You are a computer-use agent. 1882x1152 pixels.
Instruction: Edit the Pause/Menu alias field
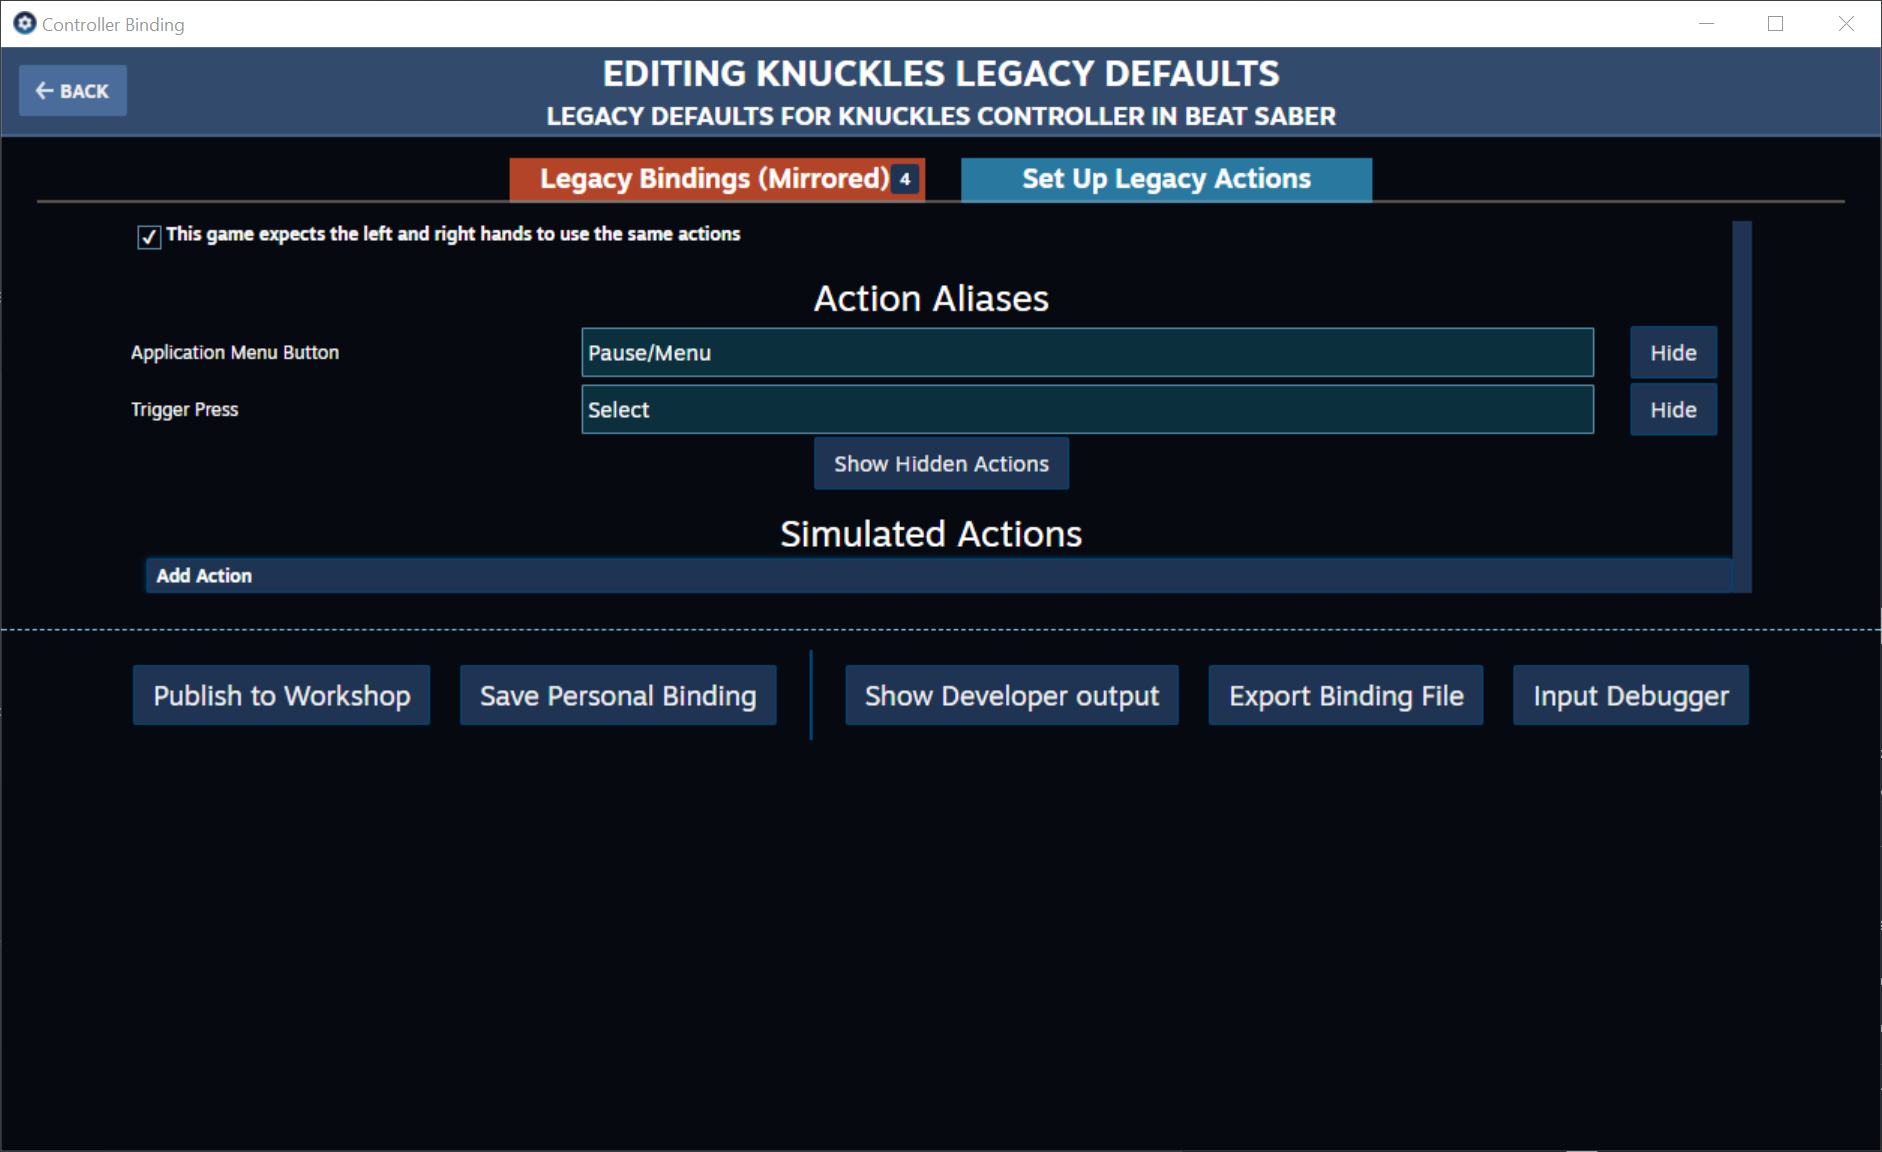pyautogui.click(x=1087, y=353)
